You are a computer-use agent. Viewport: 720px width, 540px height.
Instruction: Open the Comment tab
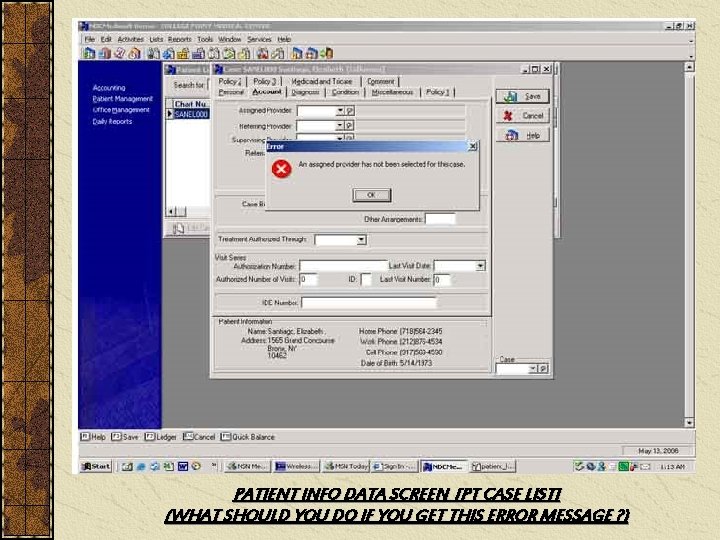(381, 81)
